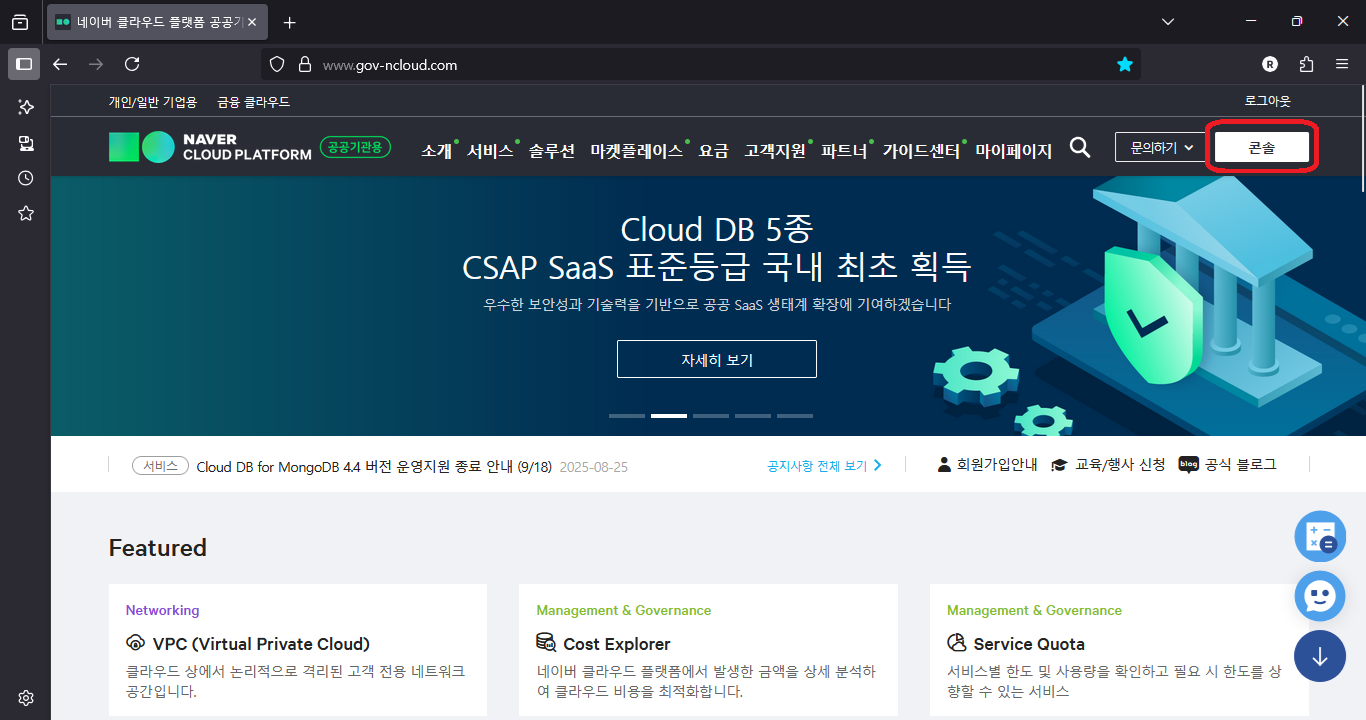The height and width of the screenshot is (720, 1366).
Task: Click the Featured section heading
Action: click(158, 548)
